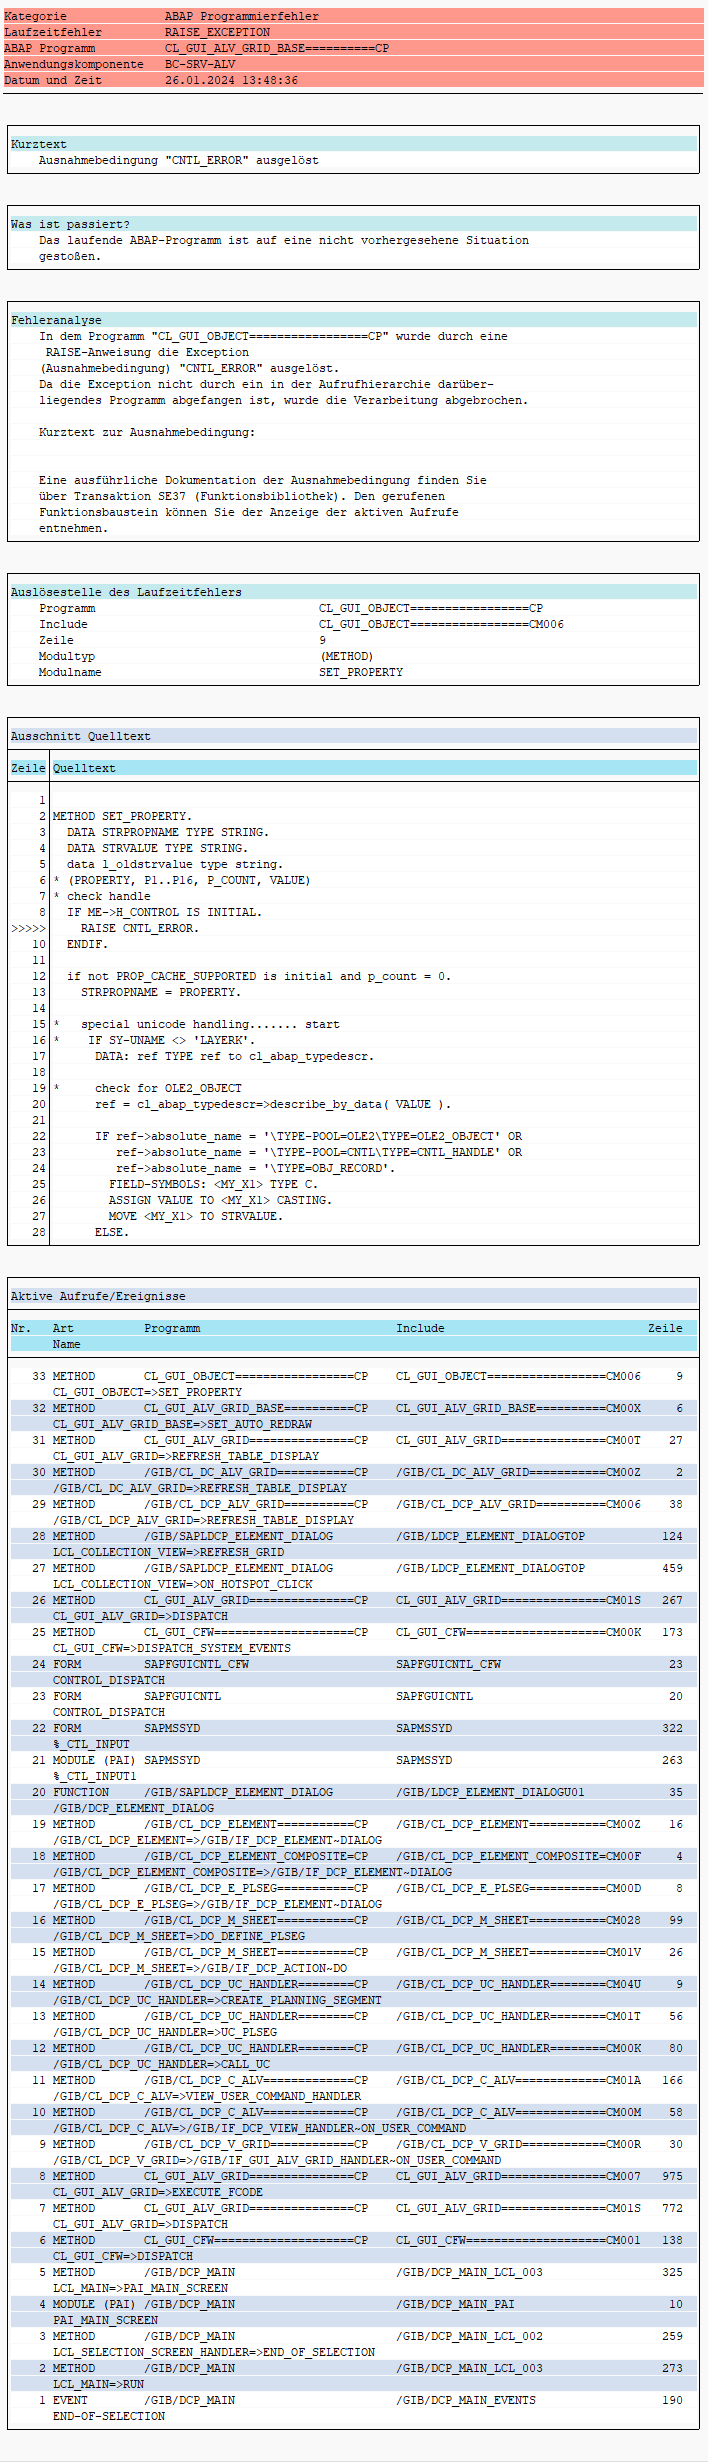Select source line 'METHOD SET_PROPERTY.'
This screenshot has height=2462, width=708.
pyautogui.click(x=122, y=816)
